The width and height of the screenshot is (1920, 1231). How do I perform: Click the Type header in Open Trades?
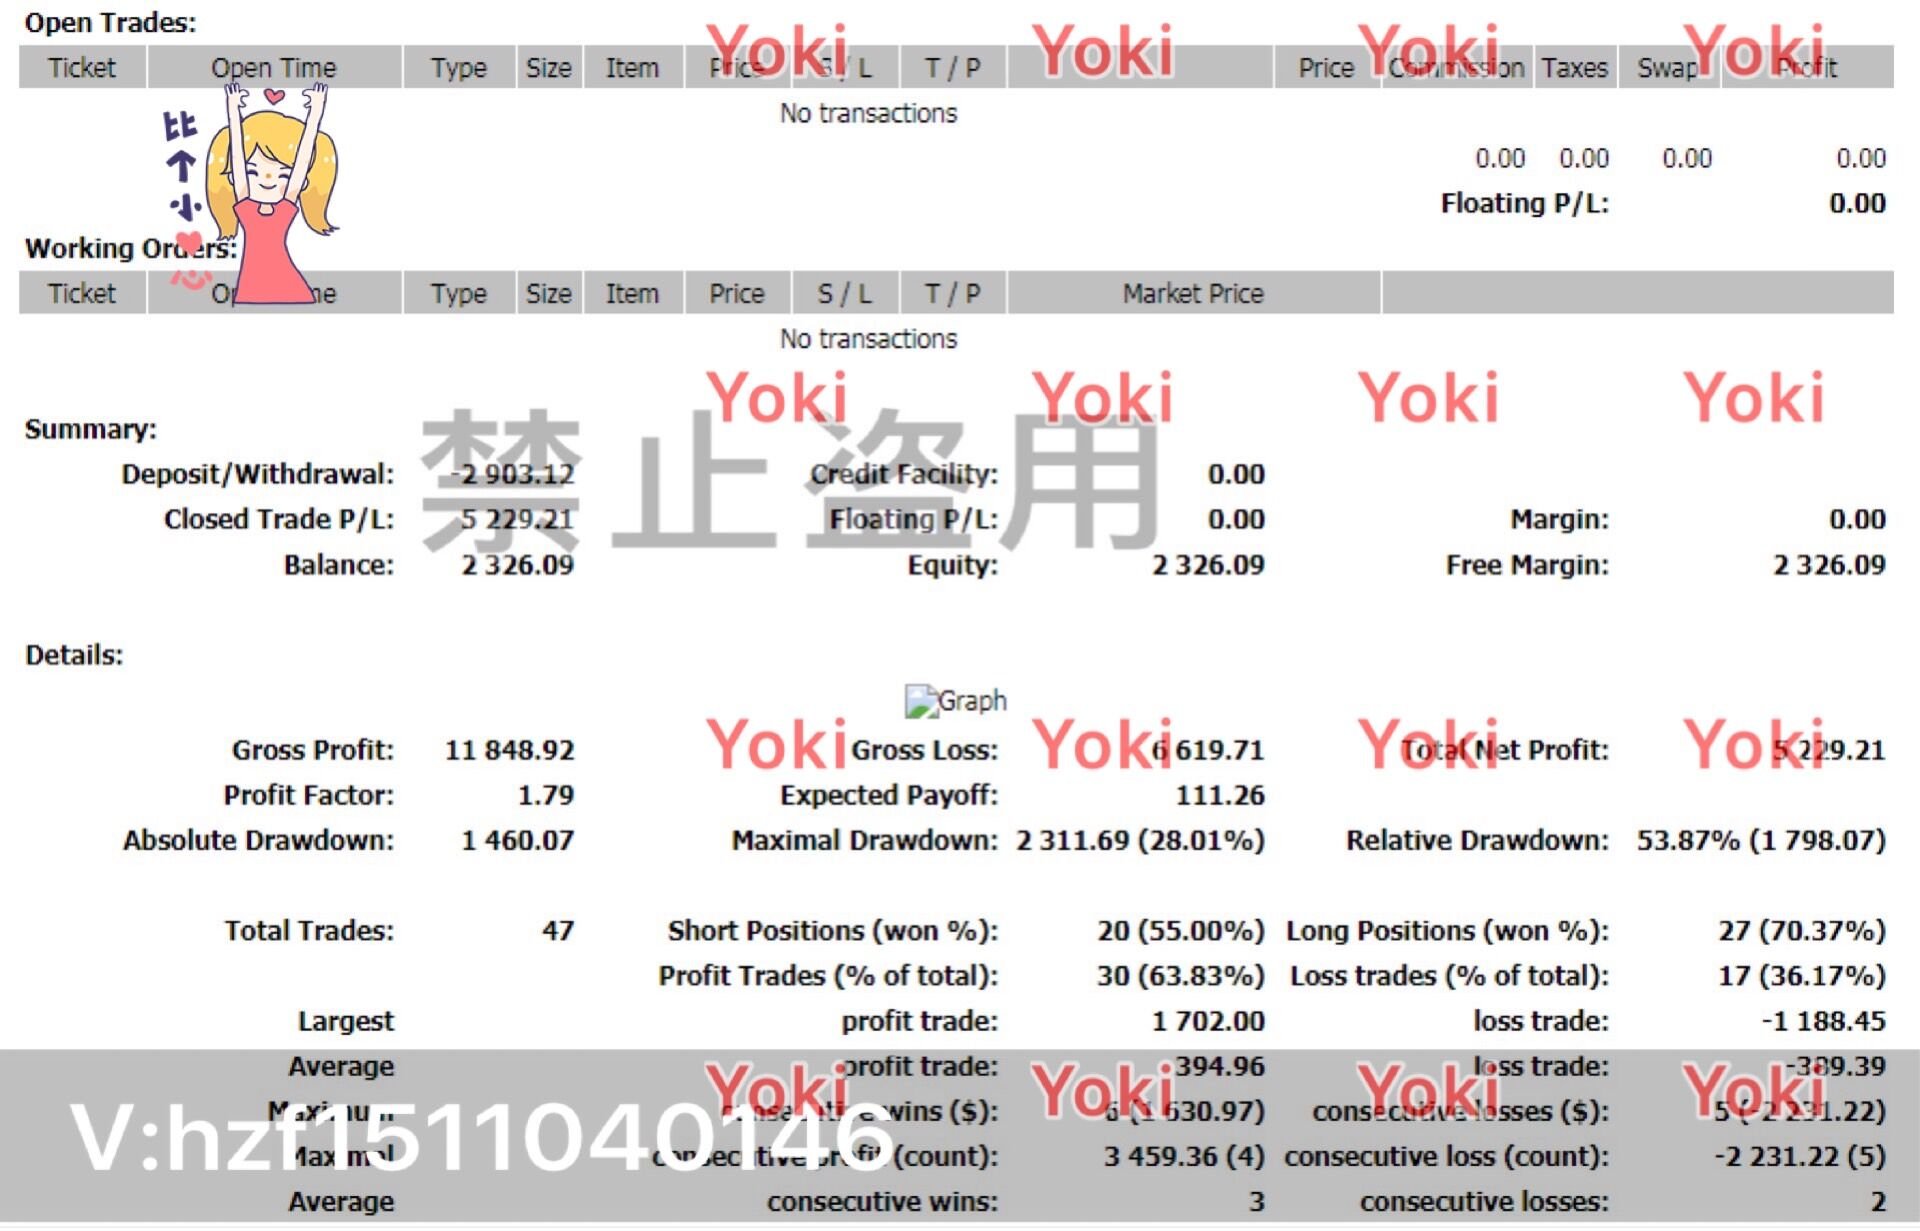(x=458, y=68)
